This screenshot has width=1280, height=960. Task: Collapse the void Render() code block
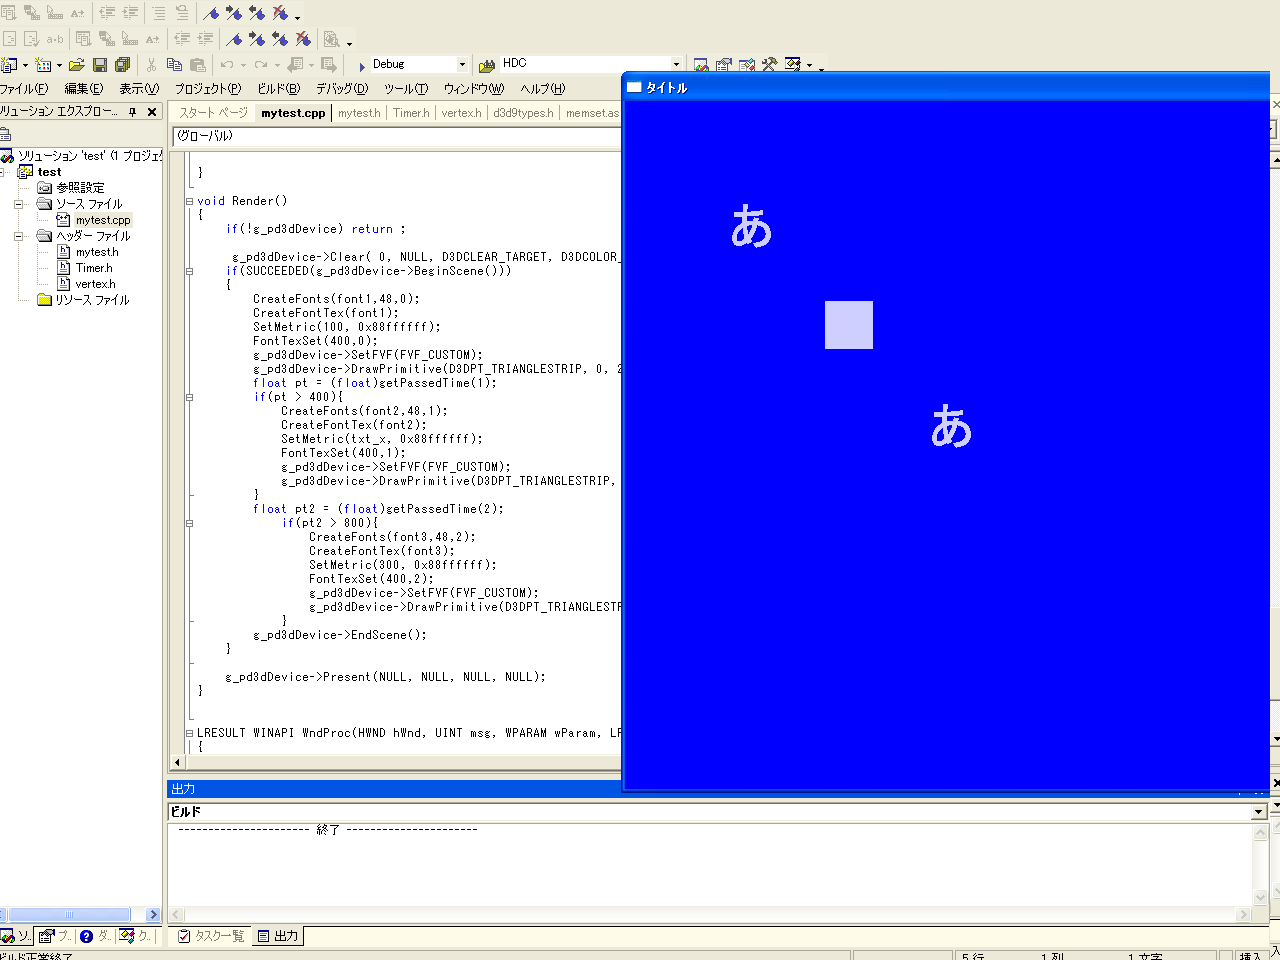click(x=189, y=201)
